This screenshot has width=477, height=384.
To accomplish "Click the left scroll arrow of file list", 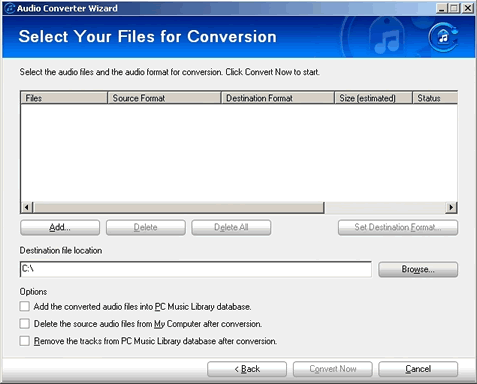I will pos(27,207).
